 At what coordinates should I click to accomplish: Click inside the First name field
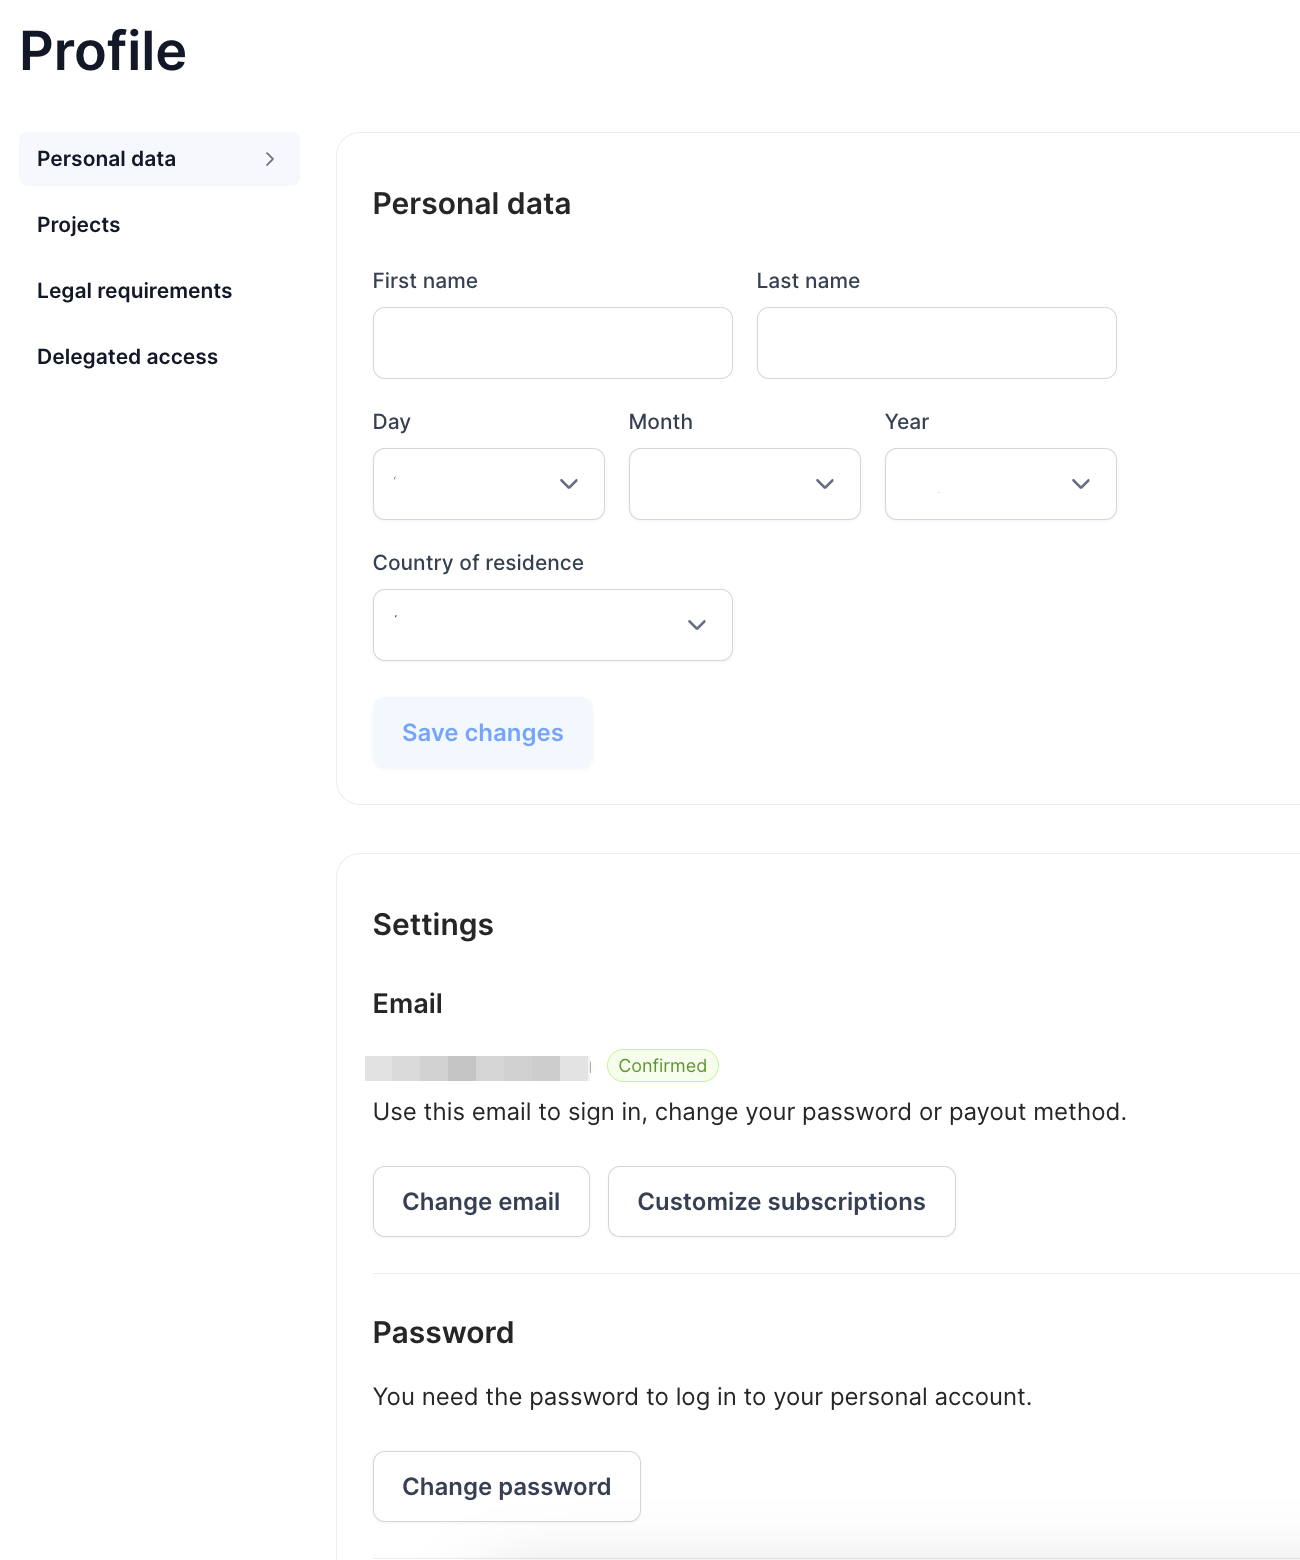552,343
